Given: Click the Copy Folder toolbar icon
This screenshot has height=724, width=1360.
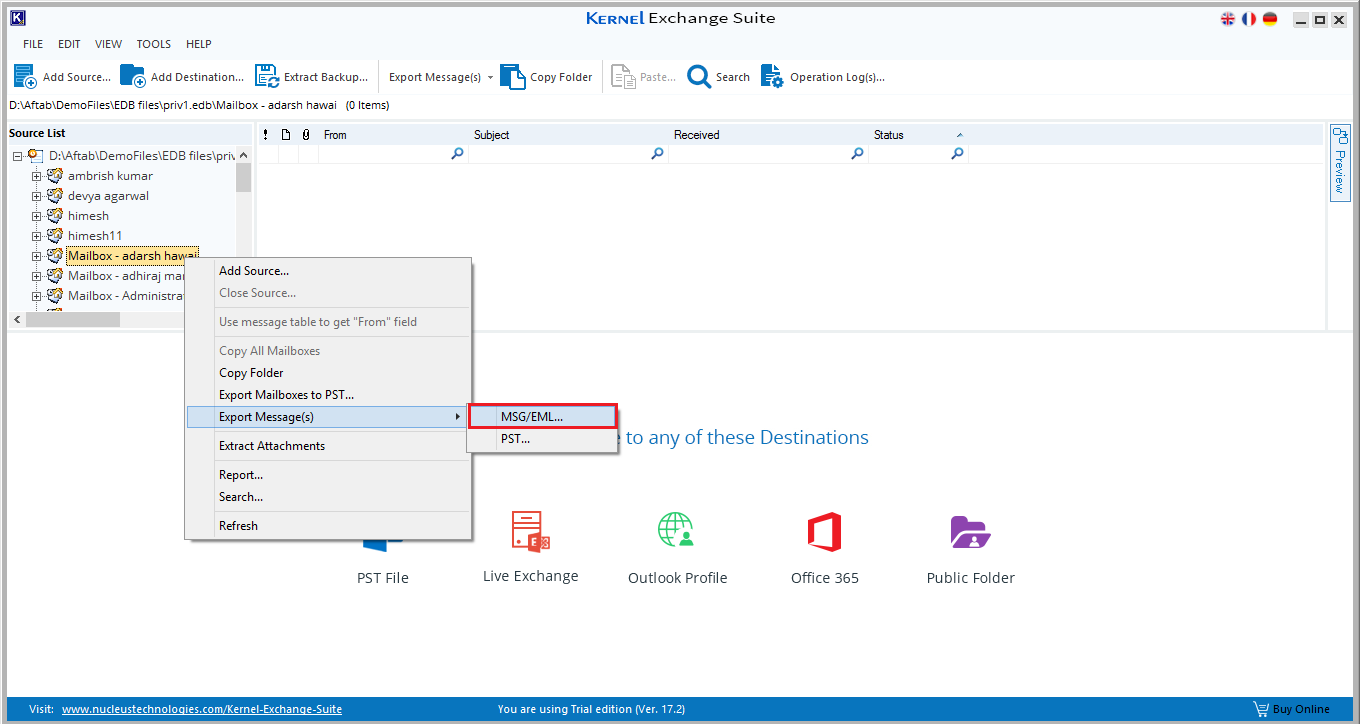Looking at the screenshot, I should [512, 76].
